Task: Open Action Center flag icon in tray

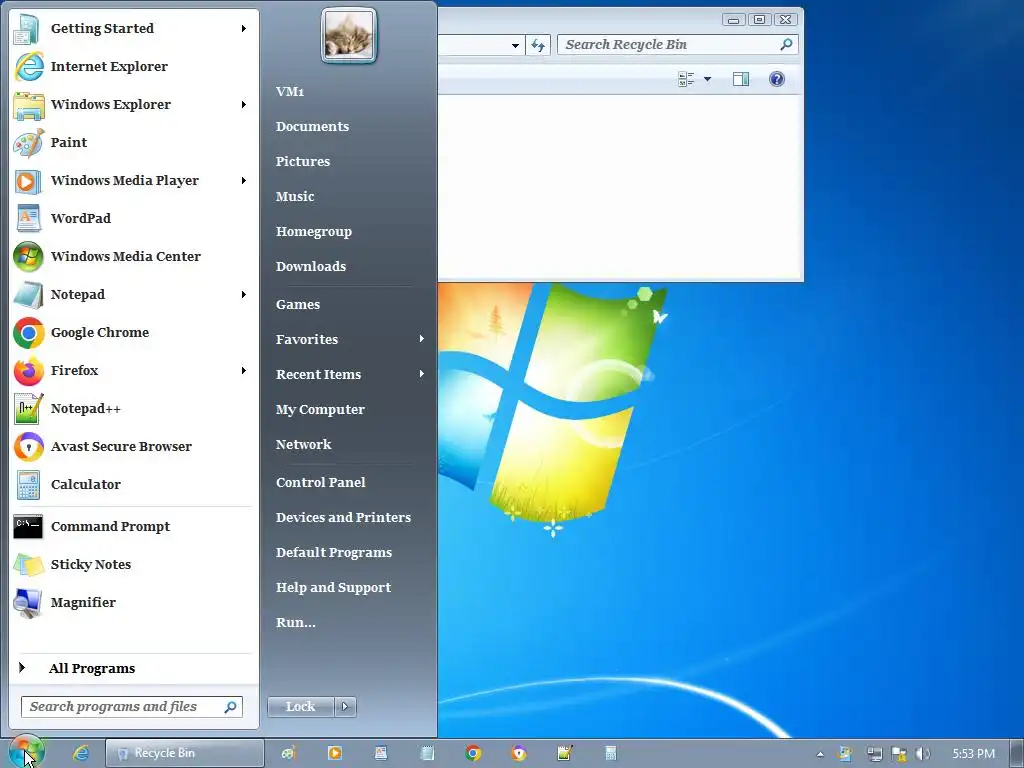Action: pyautogui.click(x=899, y=754)
